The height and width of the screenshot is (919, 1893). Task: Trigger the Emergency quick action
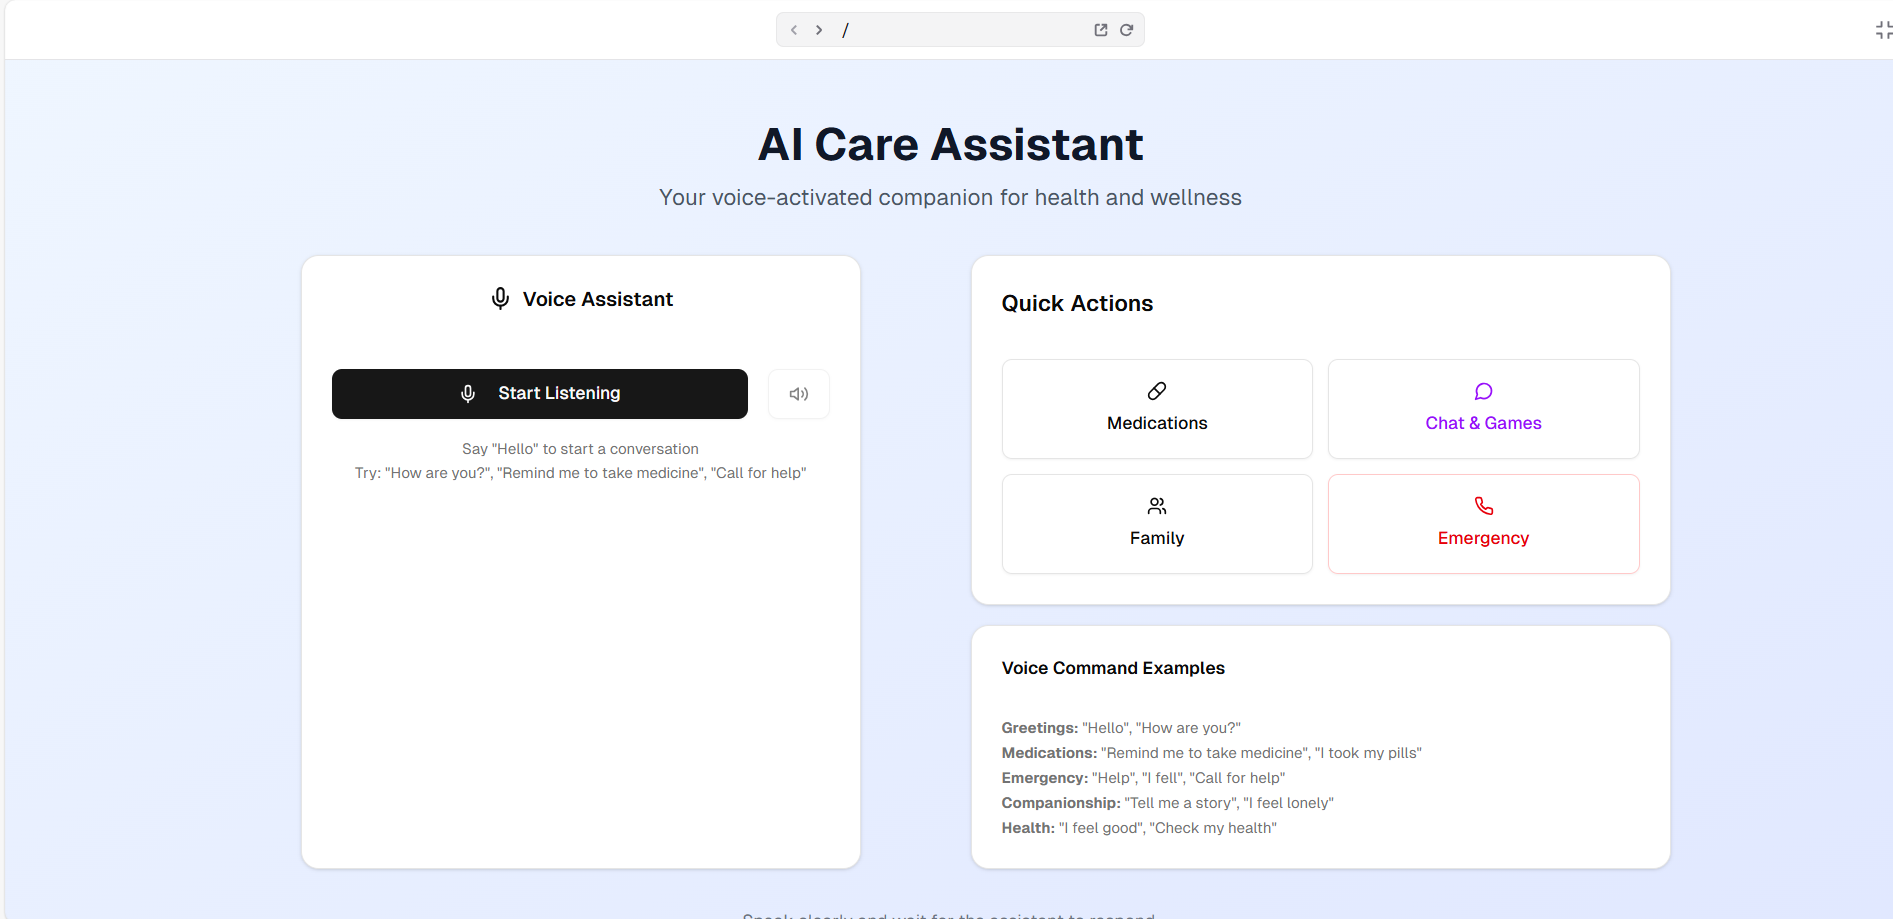[1483, 523]
